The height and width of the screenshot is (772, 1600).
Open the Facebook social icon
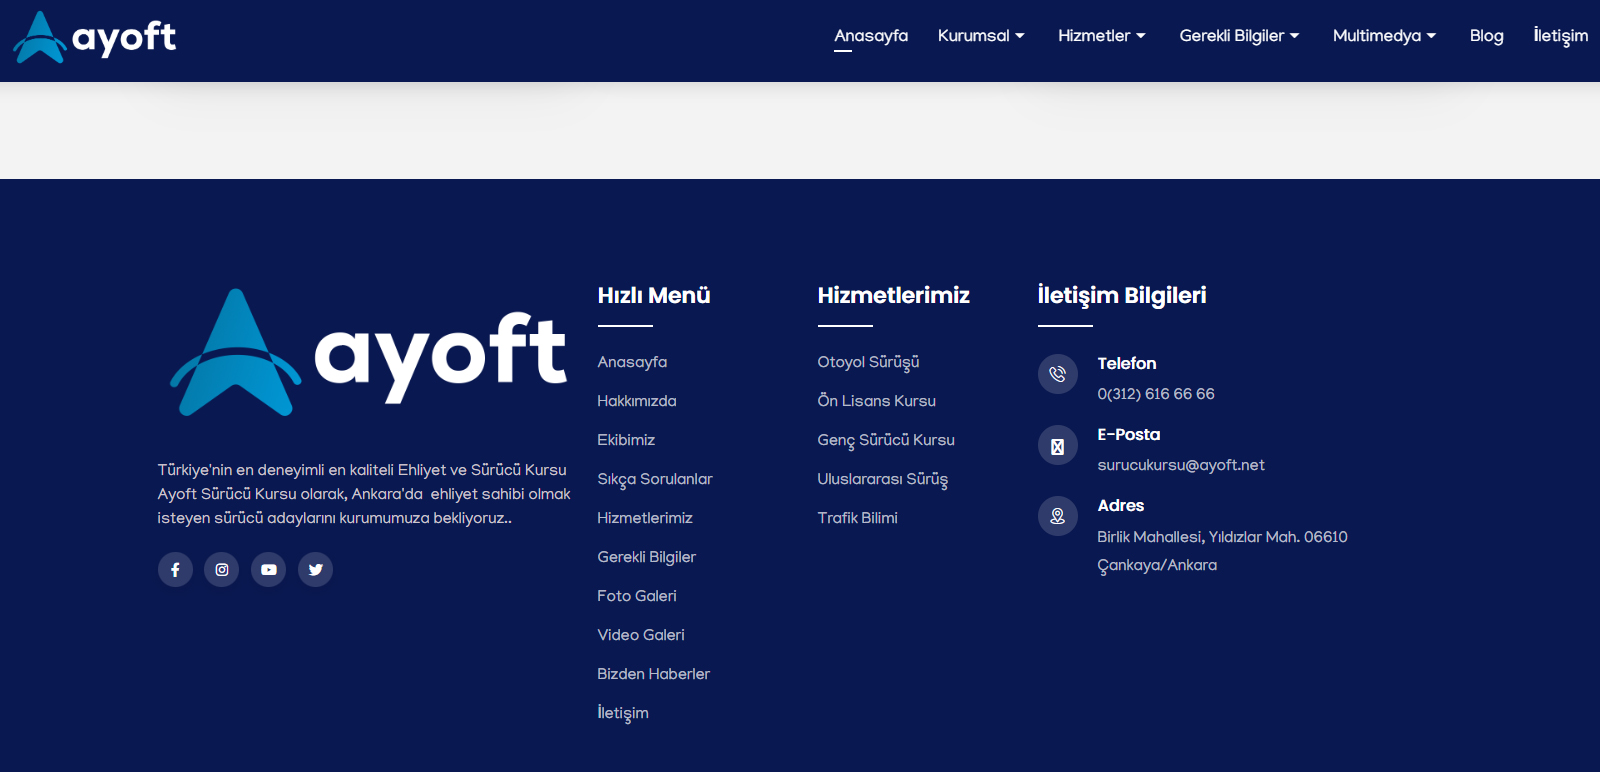175,570
